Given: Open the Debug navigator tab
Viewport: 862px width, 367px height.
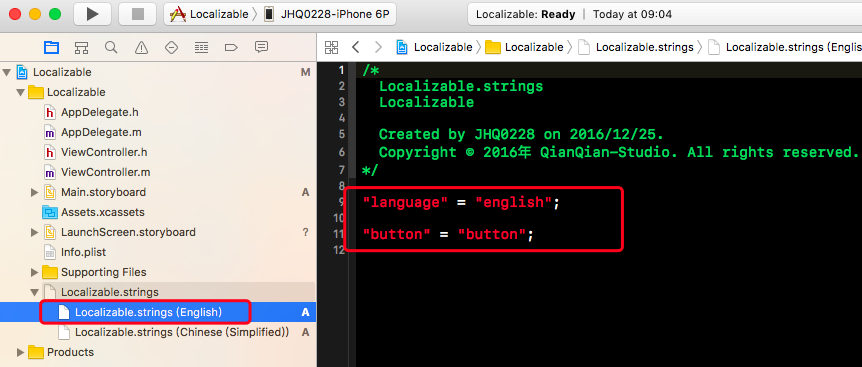Looking at the screenshot, I should click(x=201, y=48).
